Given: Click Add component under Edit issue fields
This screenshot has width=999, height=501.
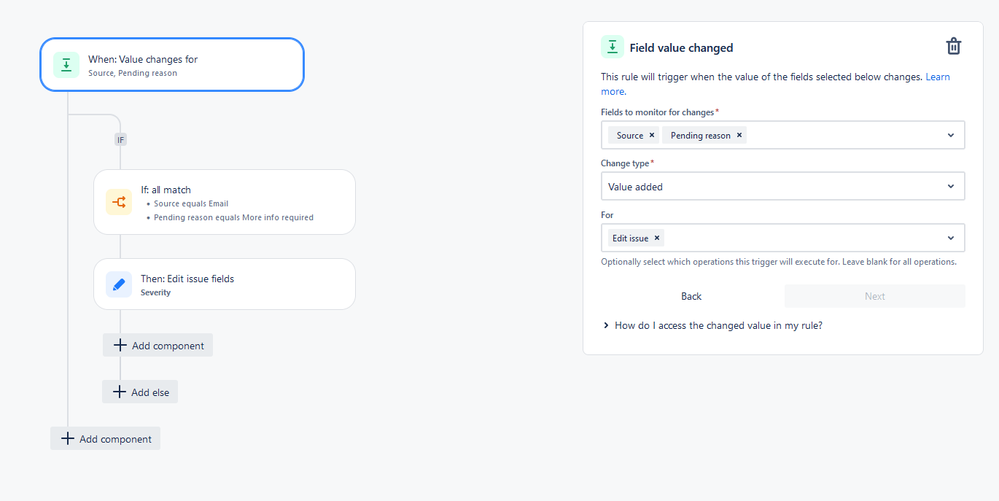Looking at the screenshot, I should click(158, 345).
